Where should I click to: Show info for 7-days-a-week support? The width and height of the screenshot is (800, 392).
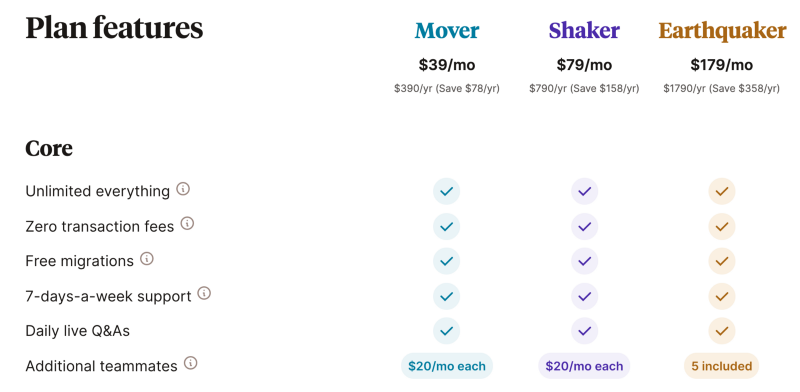click(204, 293)
